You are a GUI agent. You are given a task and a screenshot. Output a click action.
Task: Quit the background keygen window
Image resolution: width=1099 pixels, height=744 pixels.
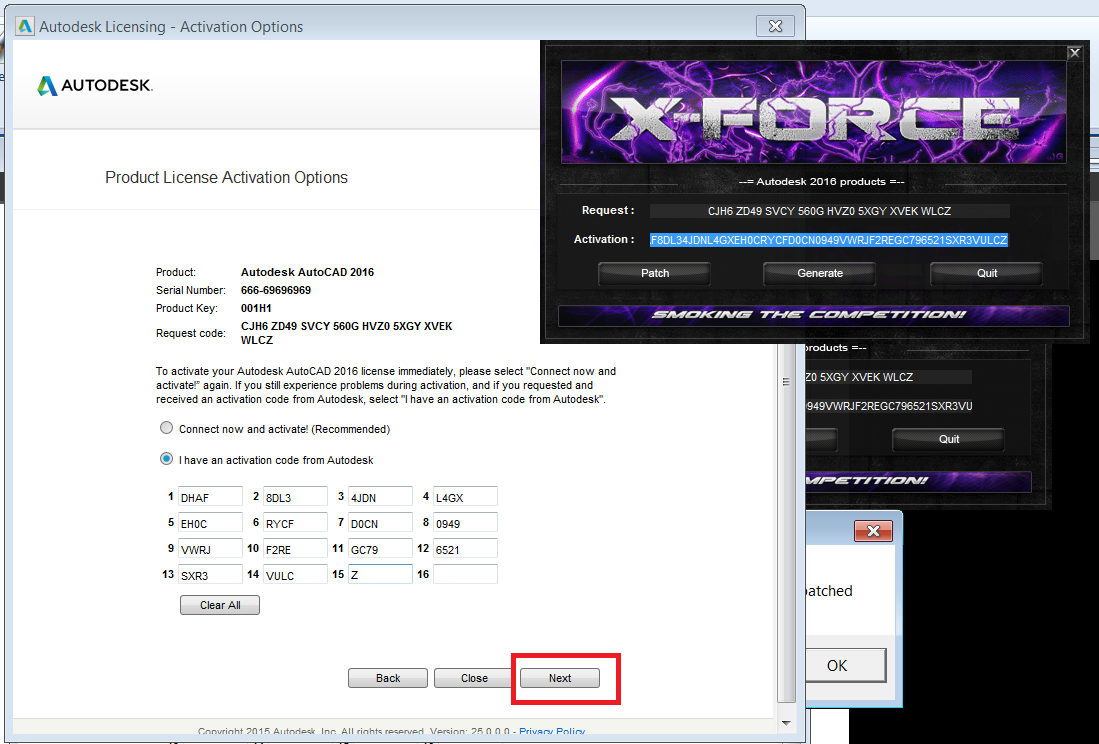tap(946, 439)
